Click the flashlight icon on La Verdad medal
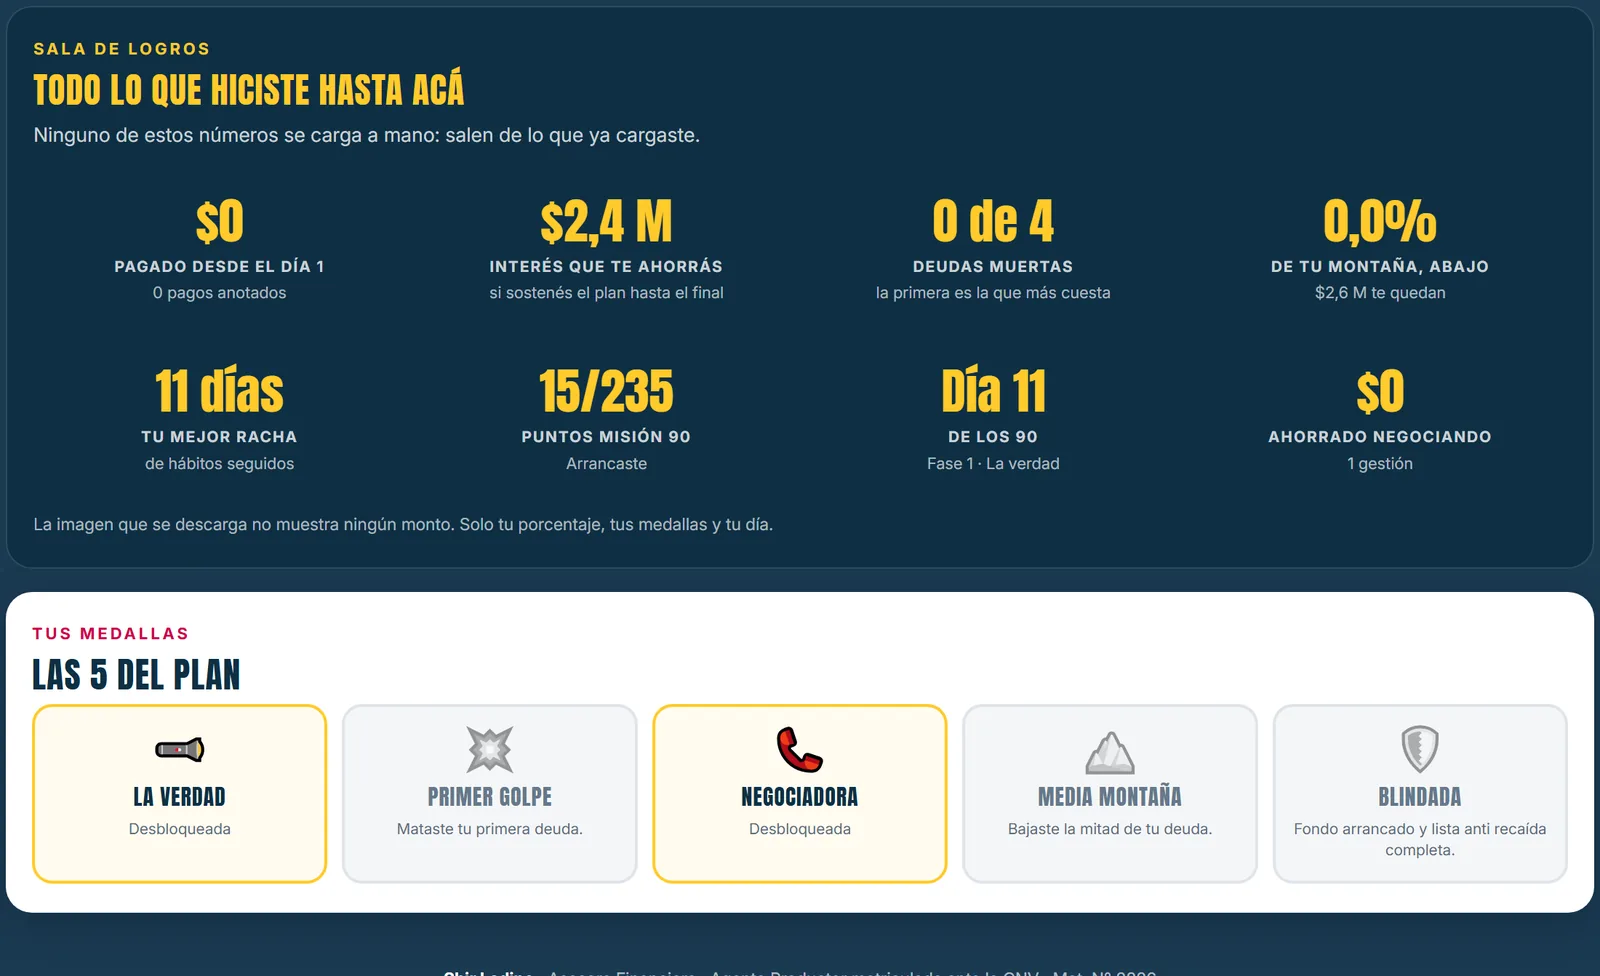Image resolution: width=1600 pixels, height=976 pixels. [x=180, y=749]
